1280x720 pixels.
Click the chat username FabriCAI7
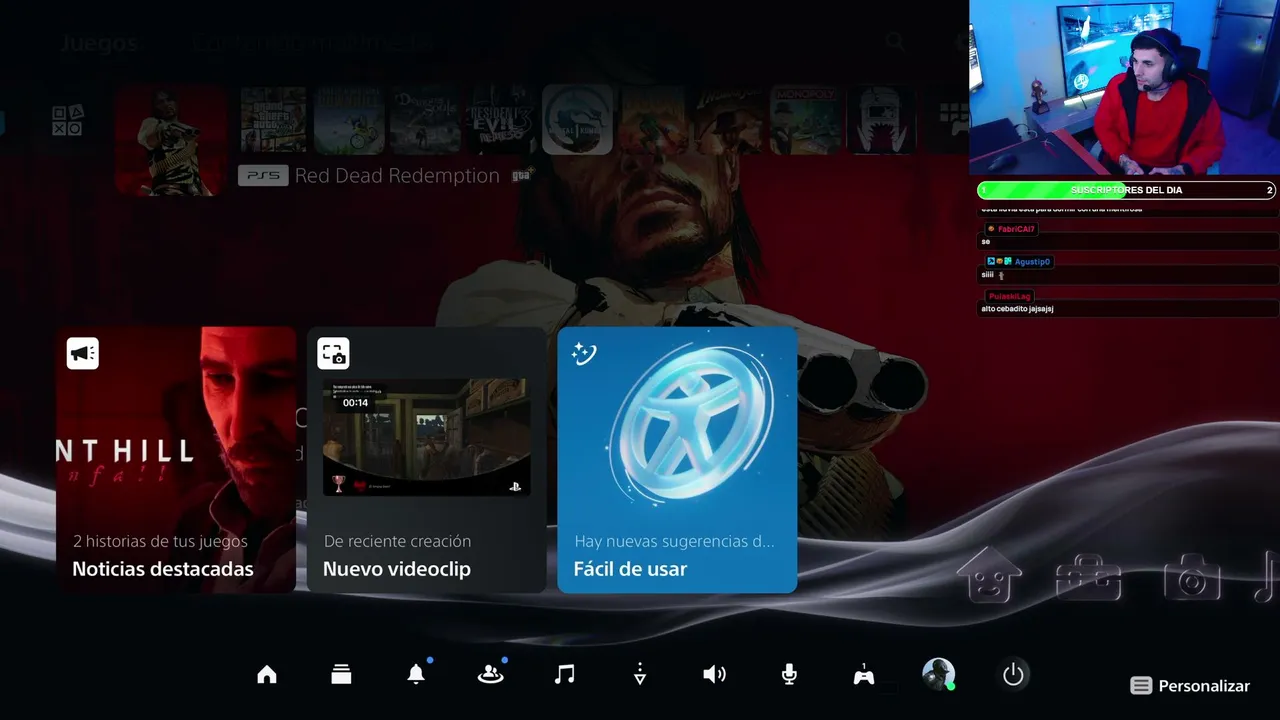1016,229
